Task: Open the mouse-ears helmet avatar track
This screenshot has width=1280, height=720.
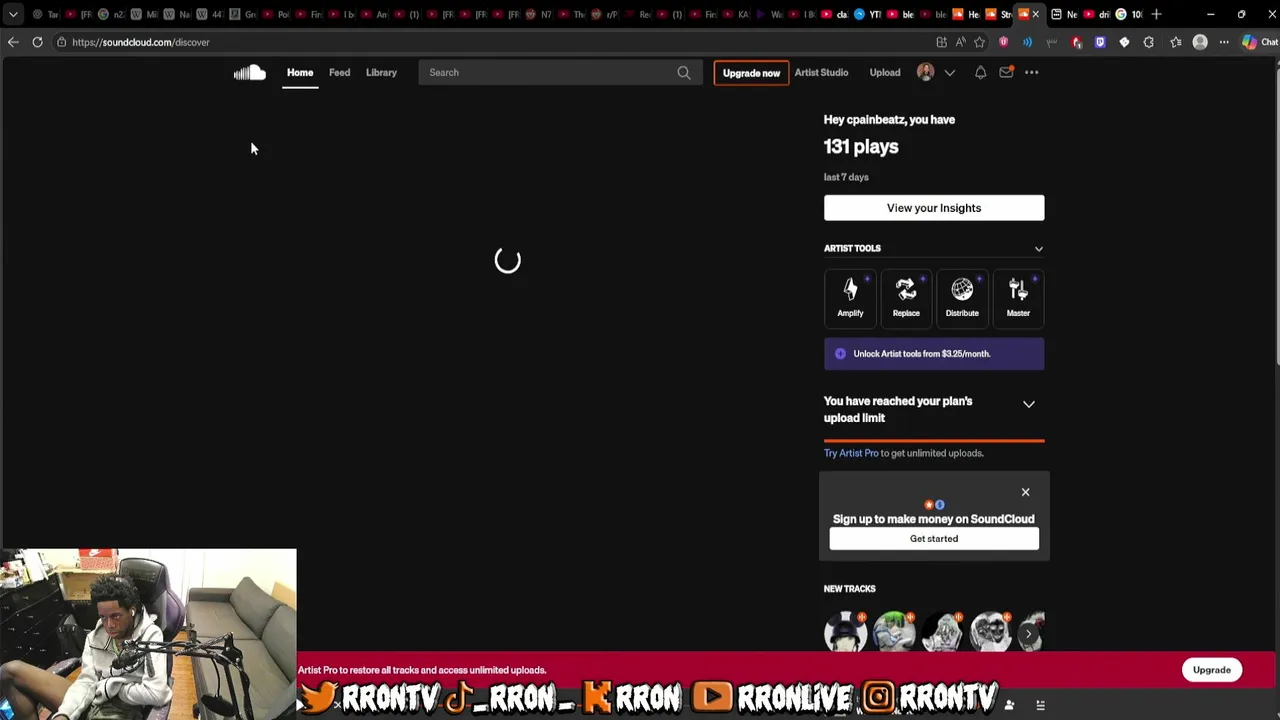Action: point(846,633)
